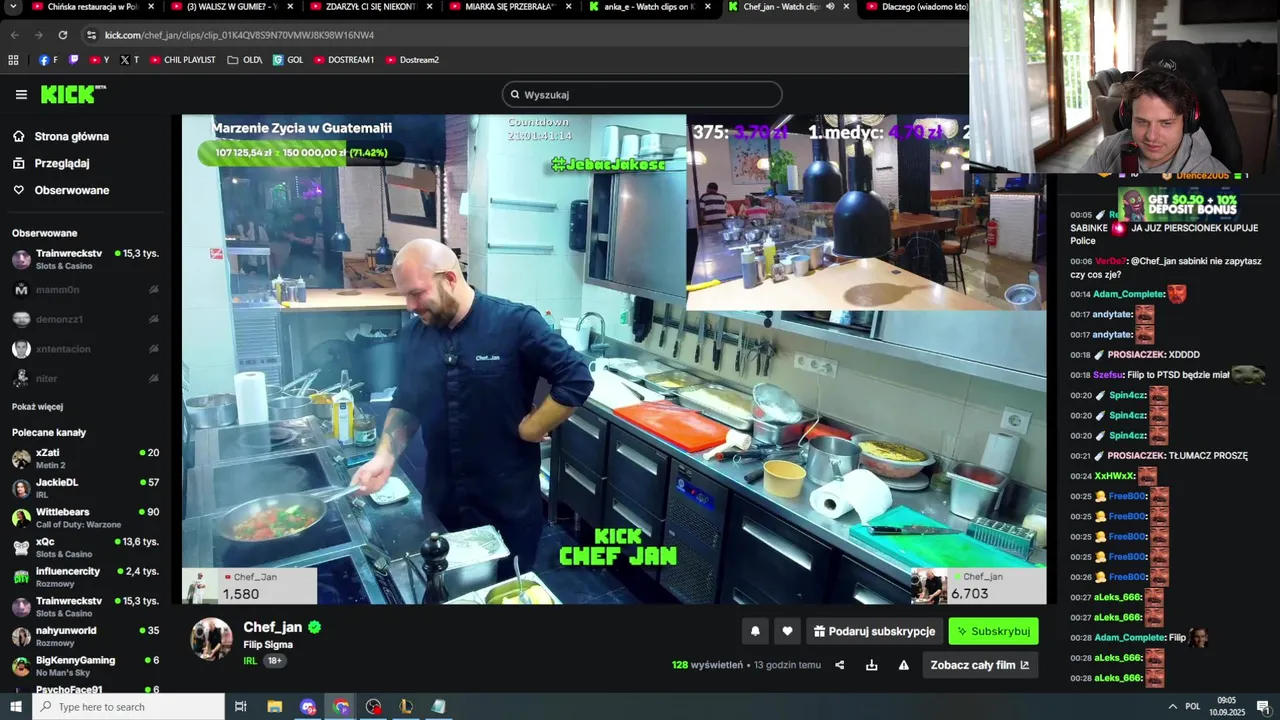Download the clip via download icon
Viewport: 1280px width, 720px height.
coord(872,665)
